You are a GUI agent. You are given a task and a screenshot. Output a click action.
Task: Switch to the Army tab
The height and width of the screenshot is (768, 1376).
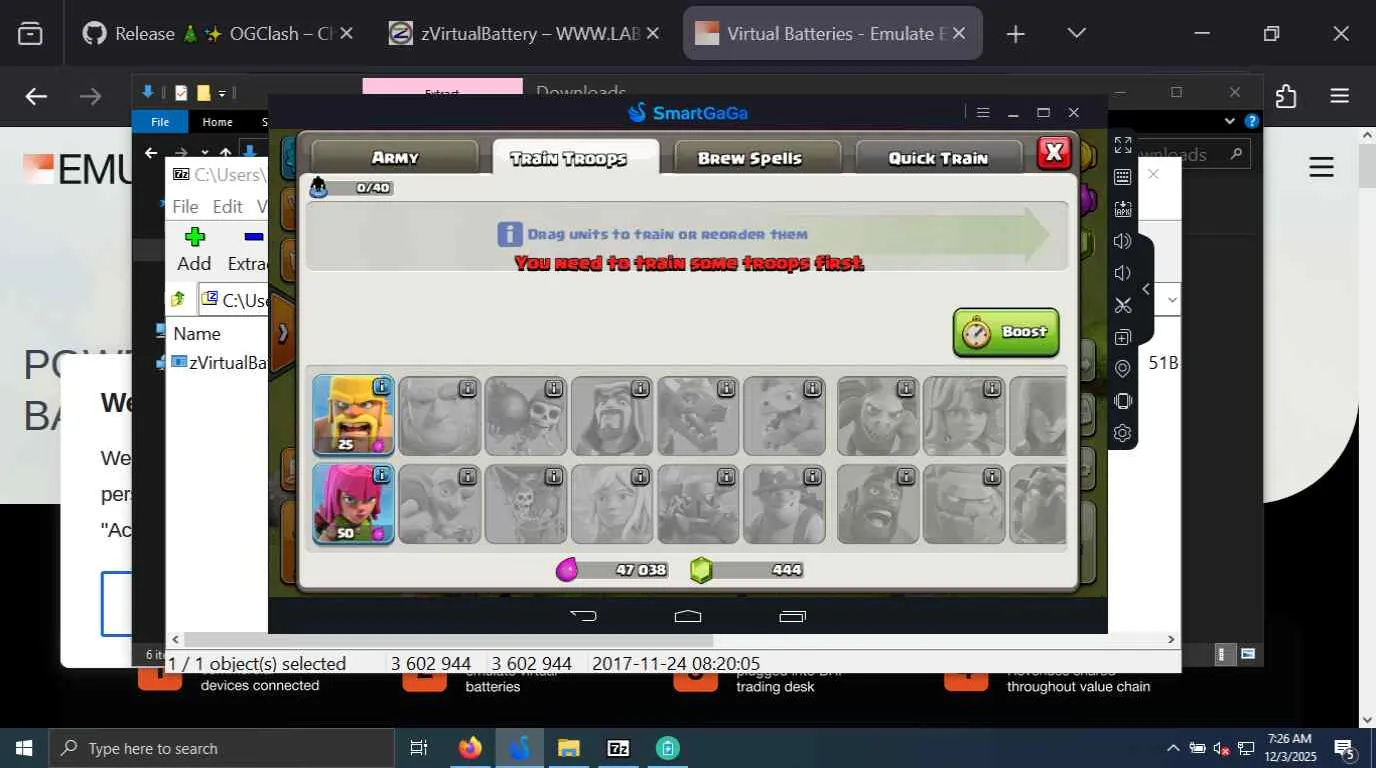395,158
